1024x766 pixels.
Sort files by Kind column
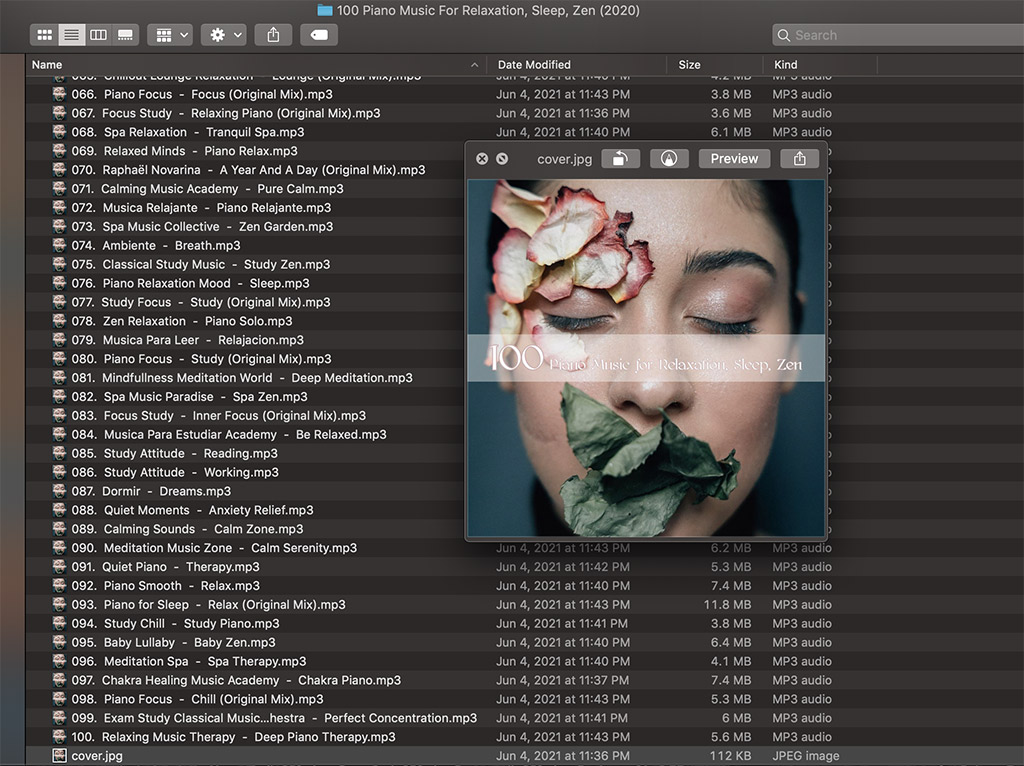(786, 65)
